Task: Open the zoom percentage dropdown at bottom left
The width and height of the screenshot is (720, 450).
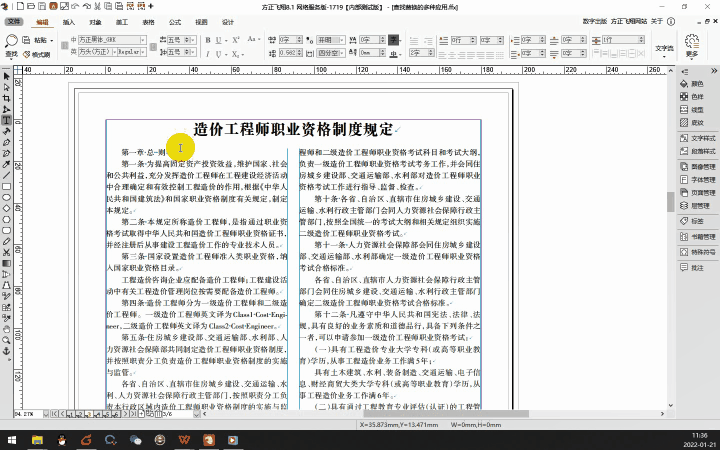Action: pyautogui.click(x=46, y=414)
